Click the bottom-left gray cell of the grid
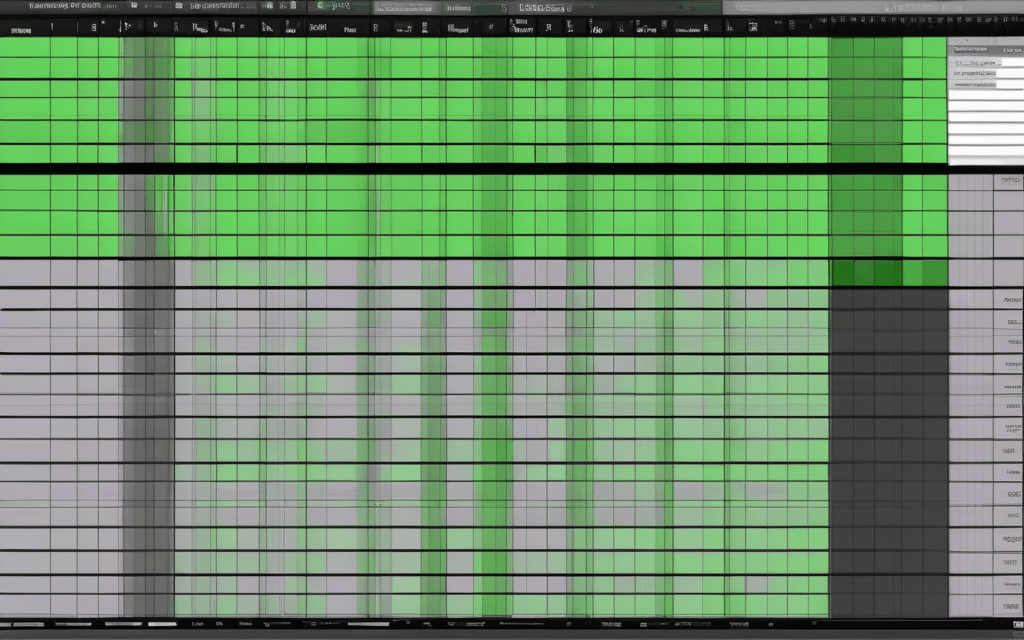This screenshot has width=1024, height=640. click(x=25, y=602)
